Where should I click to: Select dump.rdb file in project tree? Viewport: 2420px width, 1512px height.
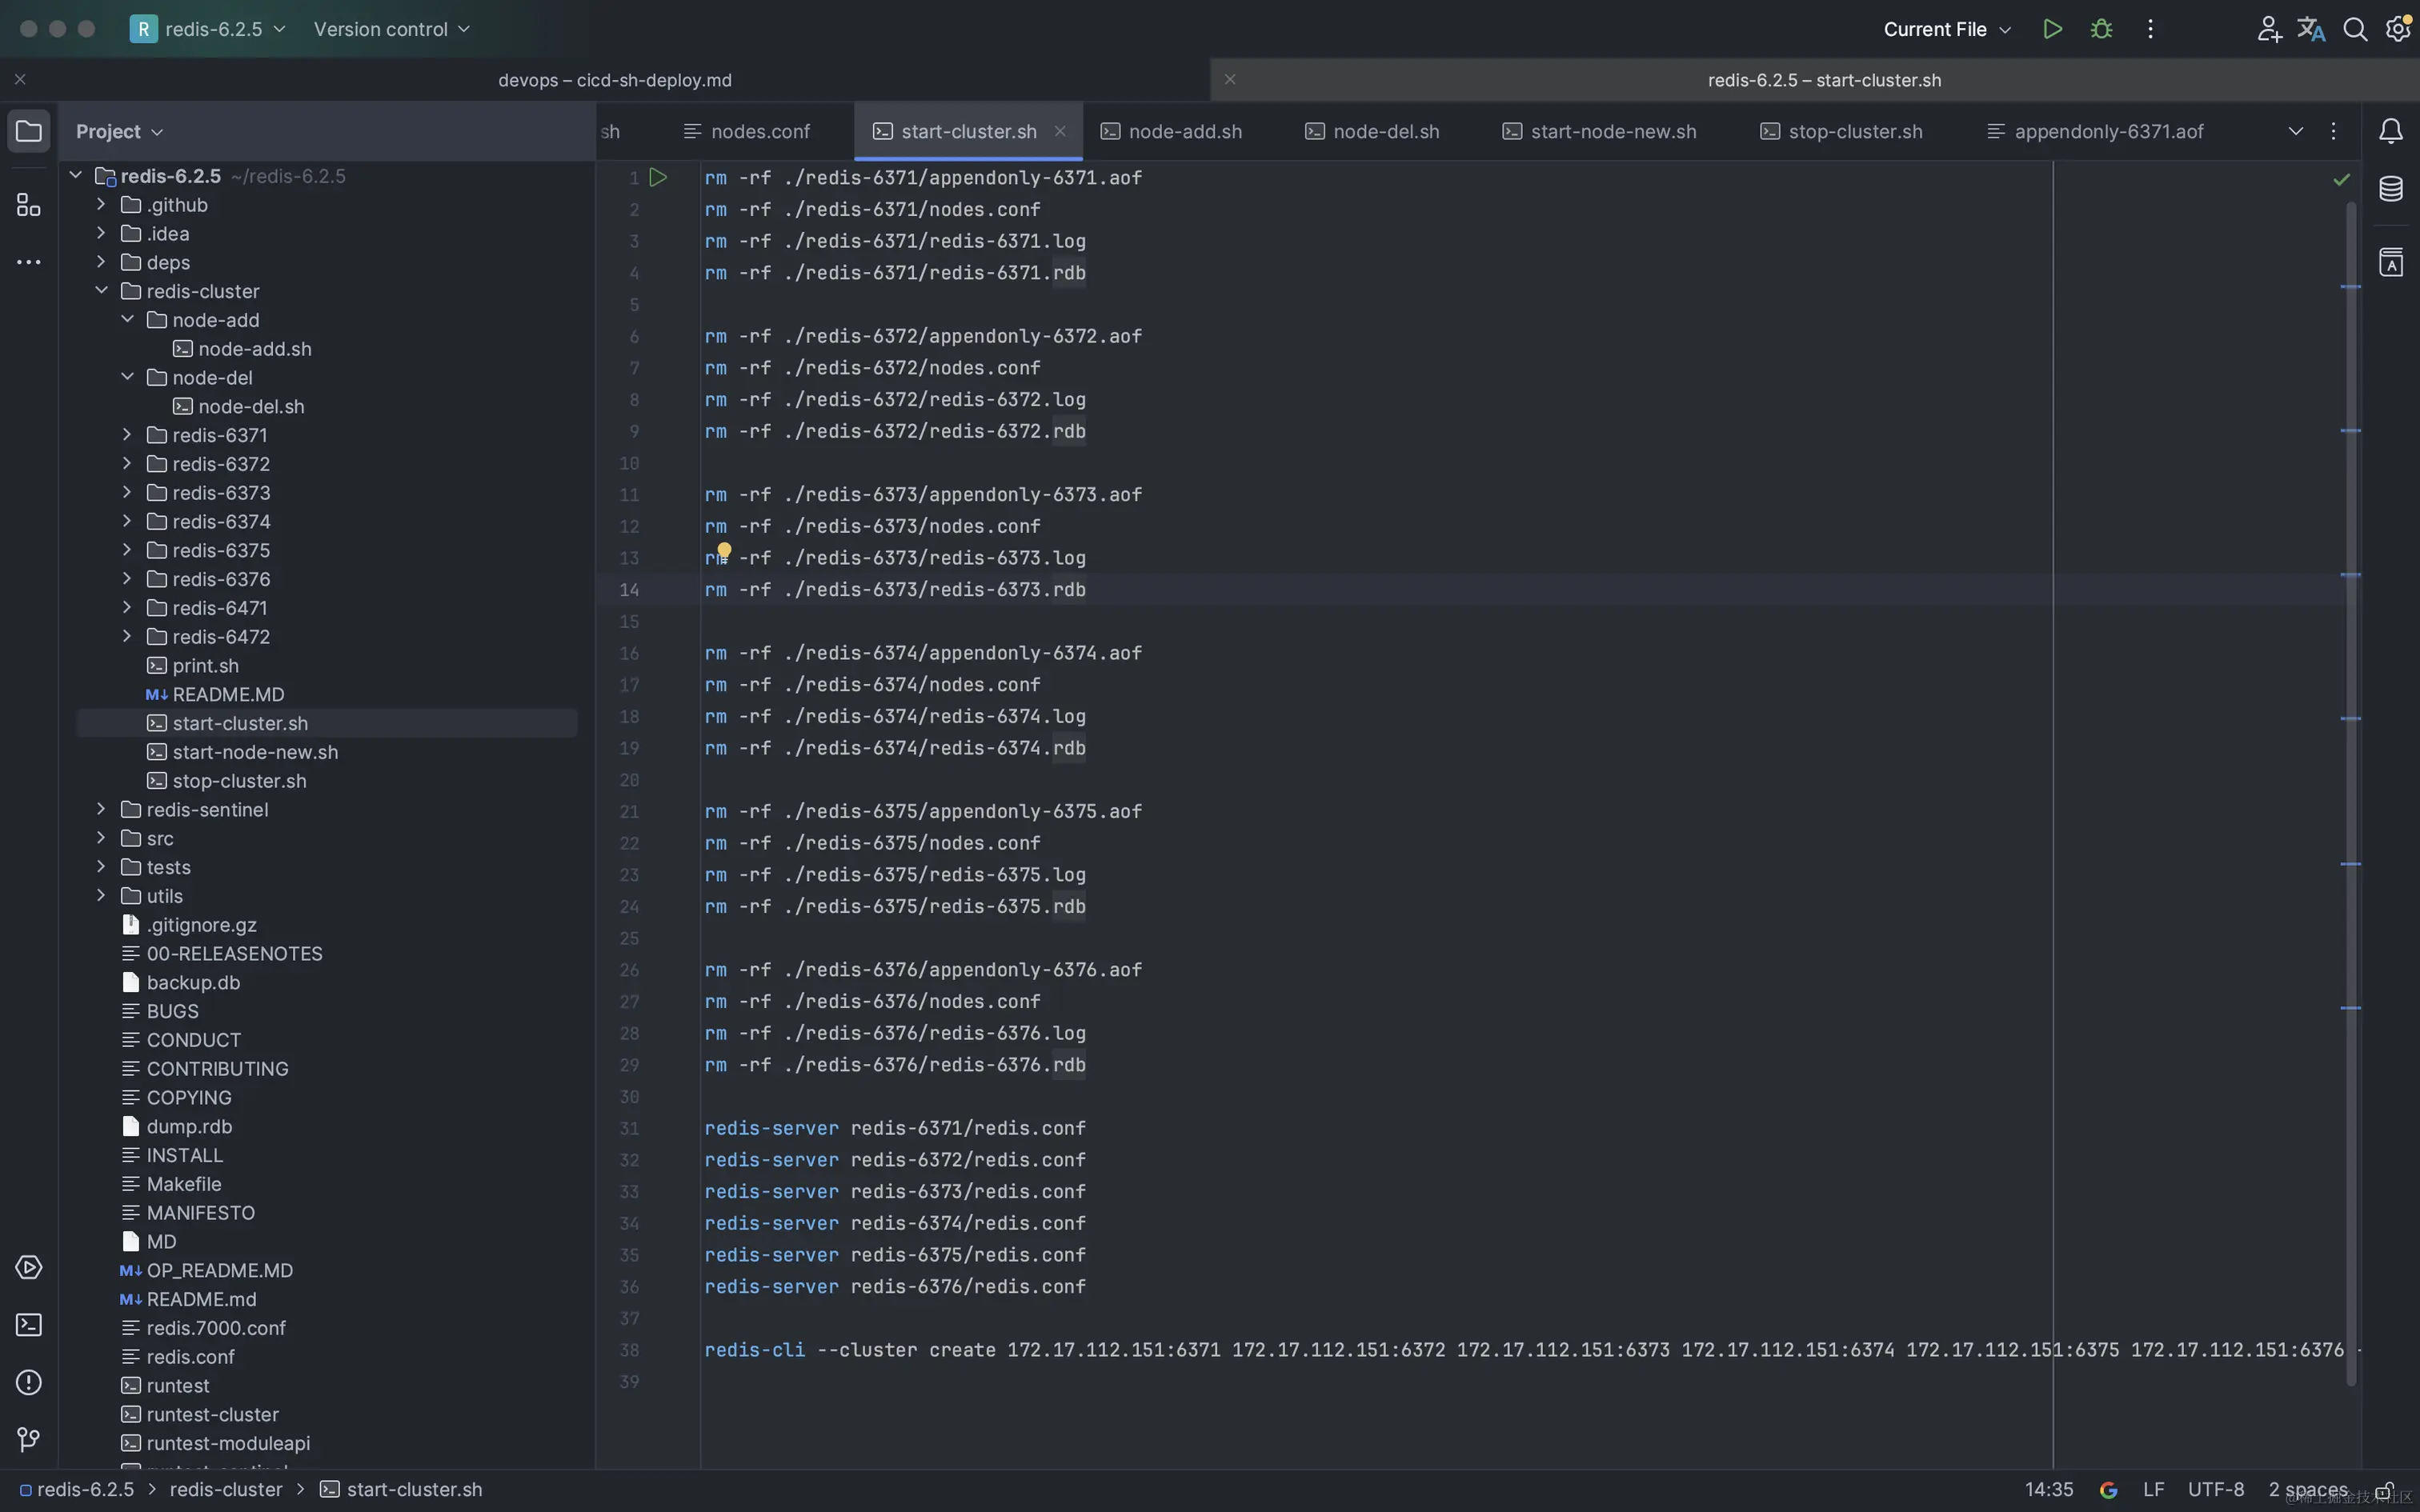pyautogui.click(x=189, y=1126)
